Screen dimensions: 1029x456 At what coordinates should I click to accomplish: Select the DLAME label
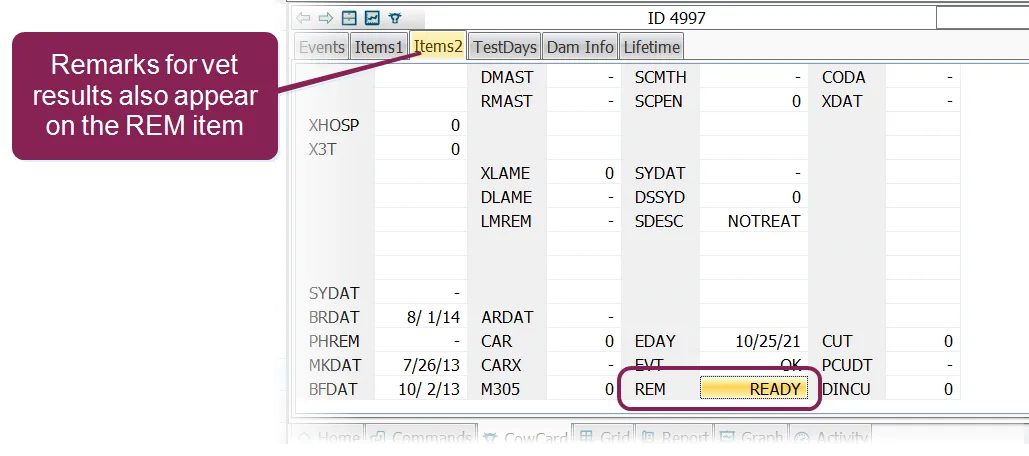coord(506,197)
